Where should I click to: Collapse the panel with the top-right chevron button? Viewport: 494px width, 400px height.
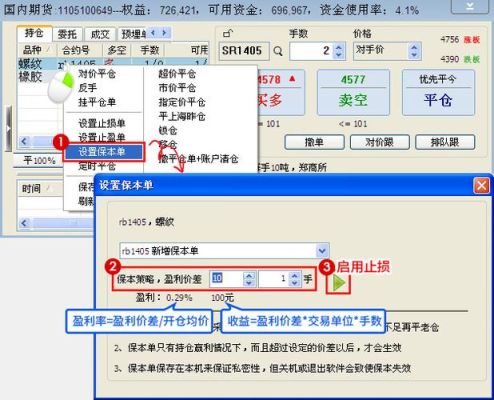click(x=469, y=6)
